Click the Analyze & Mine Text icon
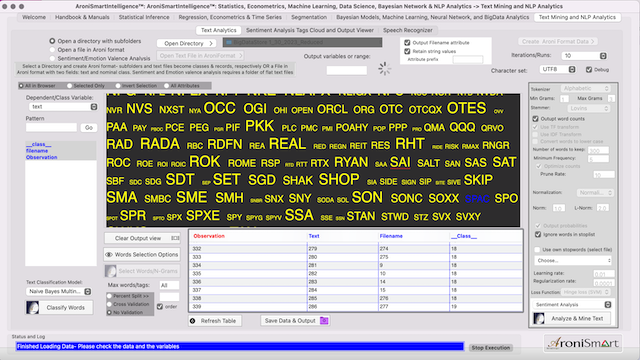Viewport: 640px width, 360px height. click(x=539, y=318)
